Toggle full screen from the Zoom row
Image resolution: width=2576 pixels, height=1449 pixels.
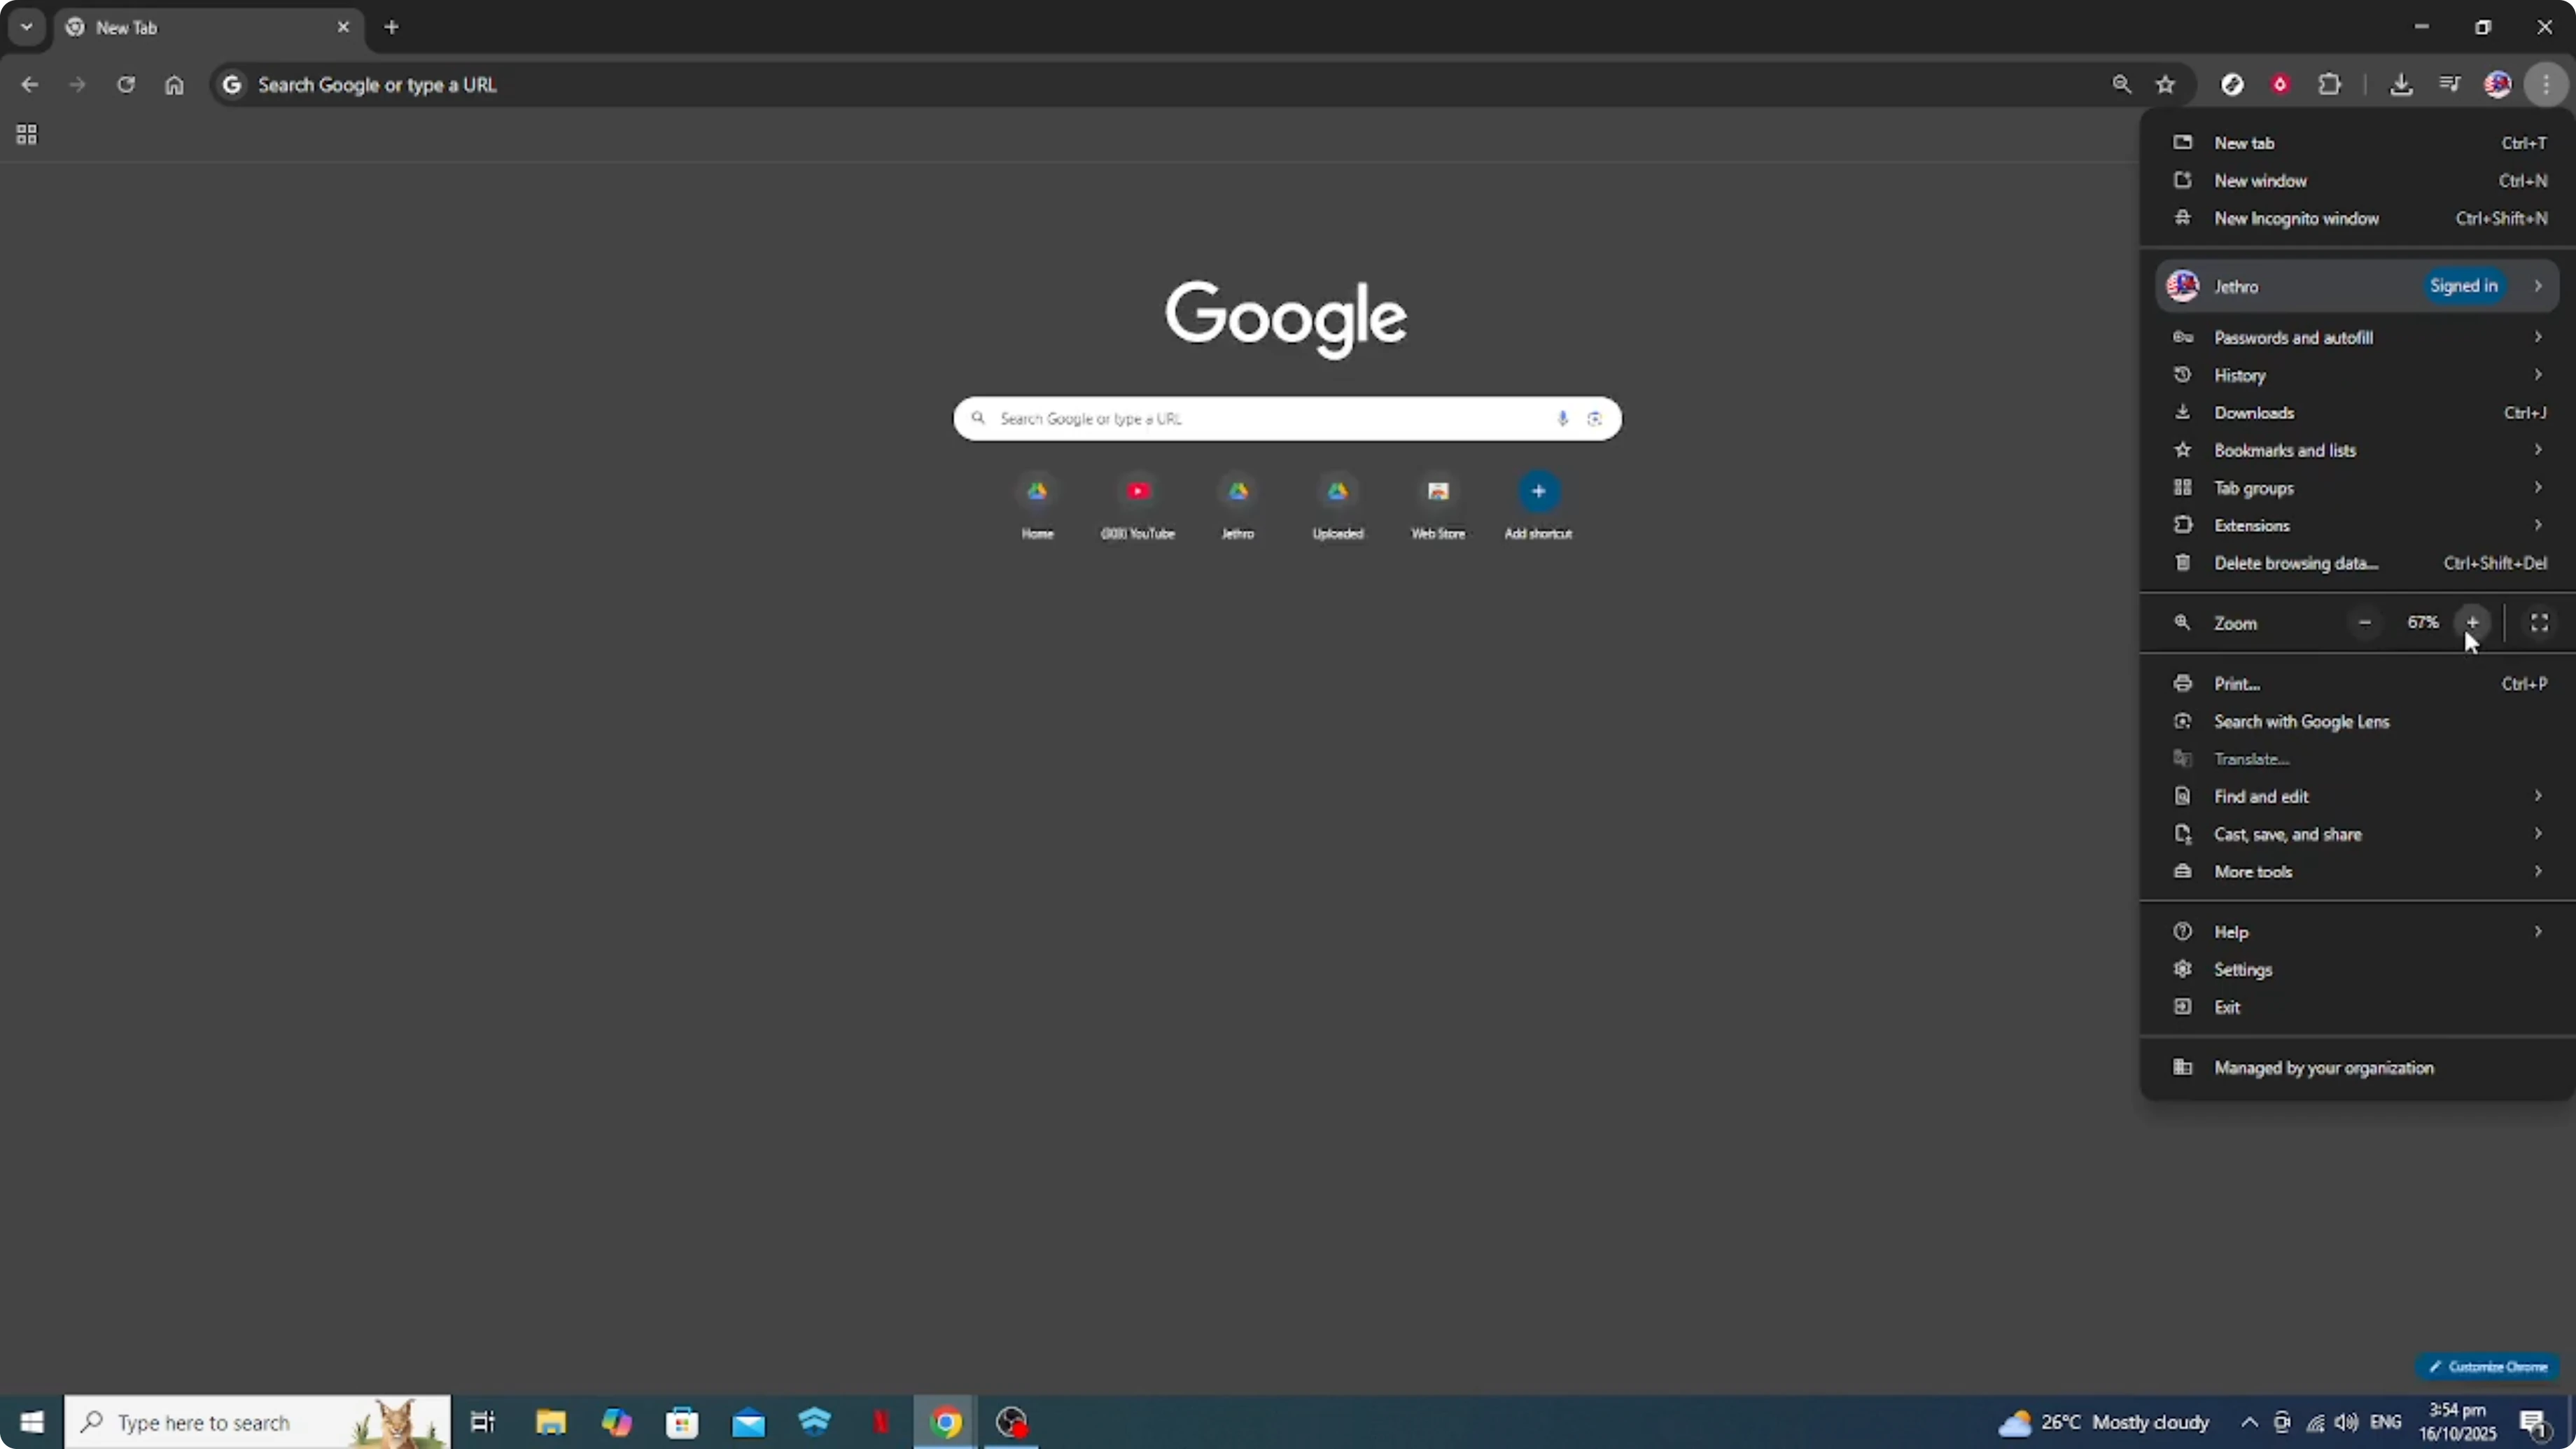click(x=2539, y=622)
